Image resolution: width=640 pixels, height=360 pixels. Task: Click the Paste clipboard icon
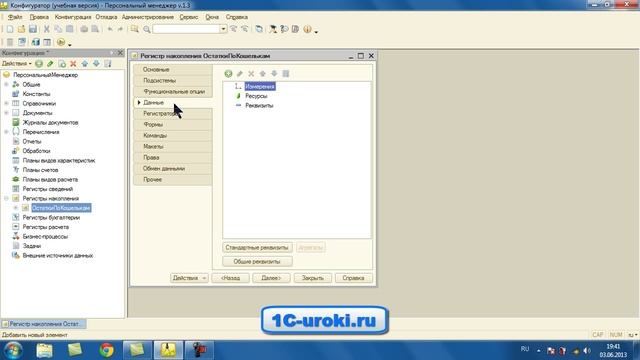tap(69, 29)
